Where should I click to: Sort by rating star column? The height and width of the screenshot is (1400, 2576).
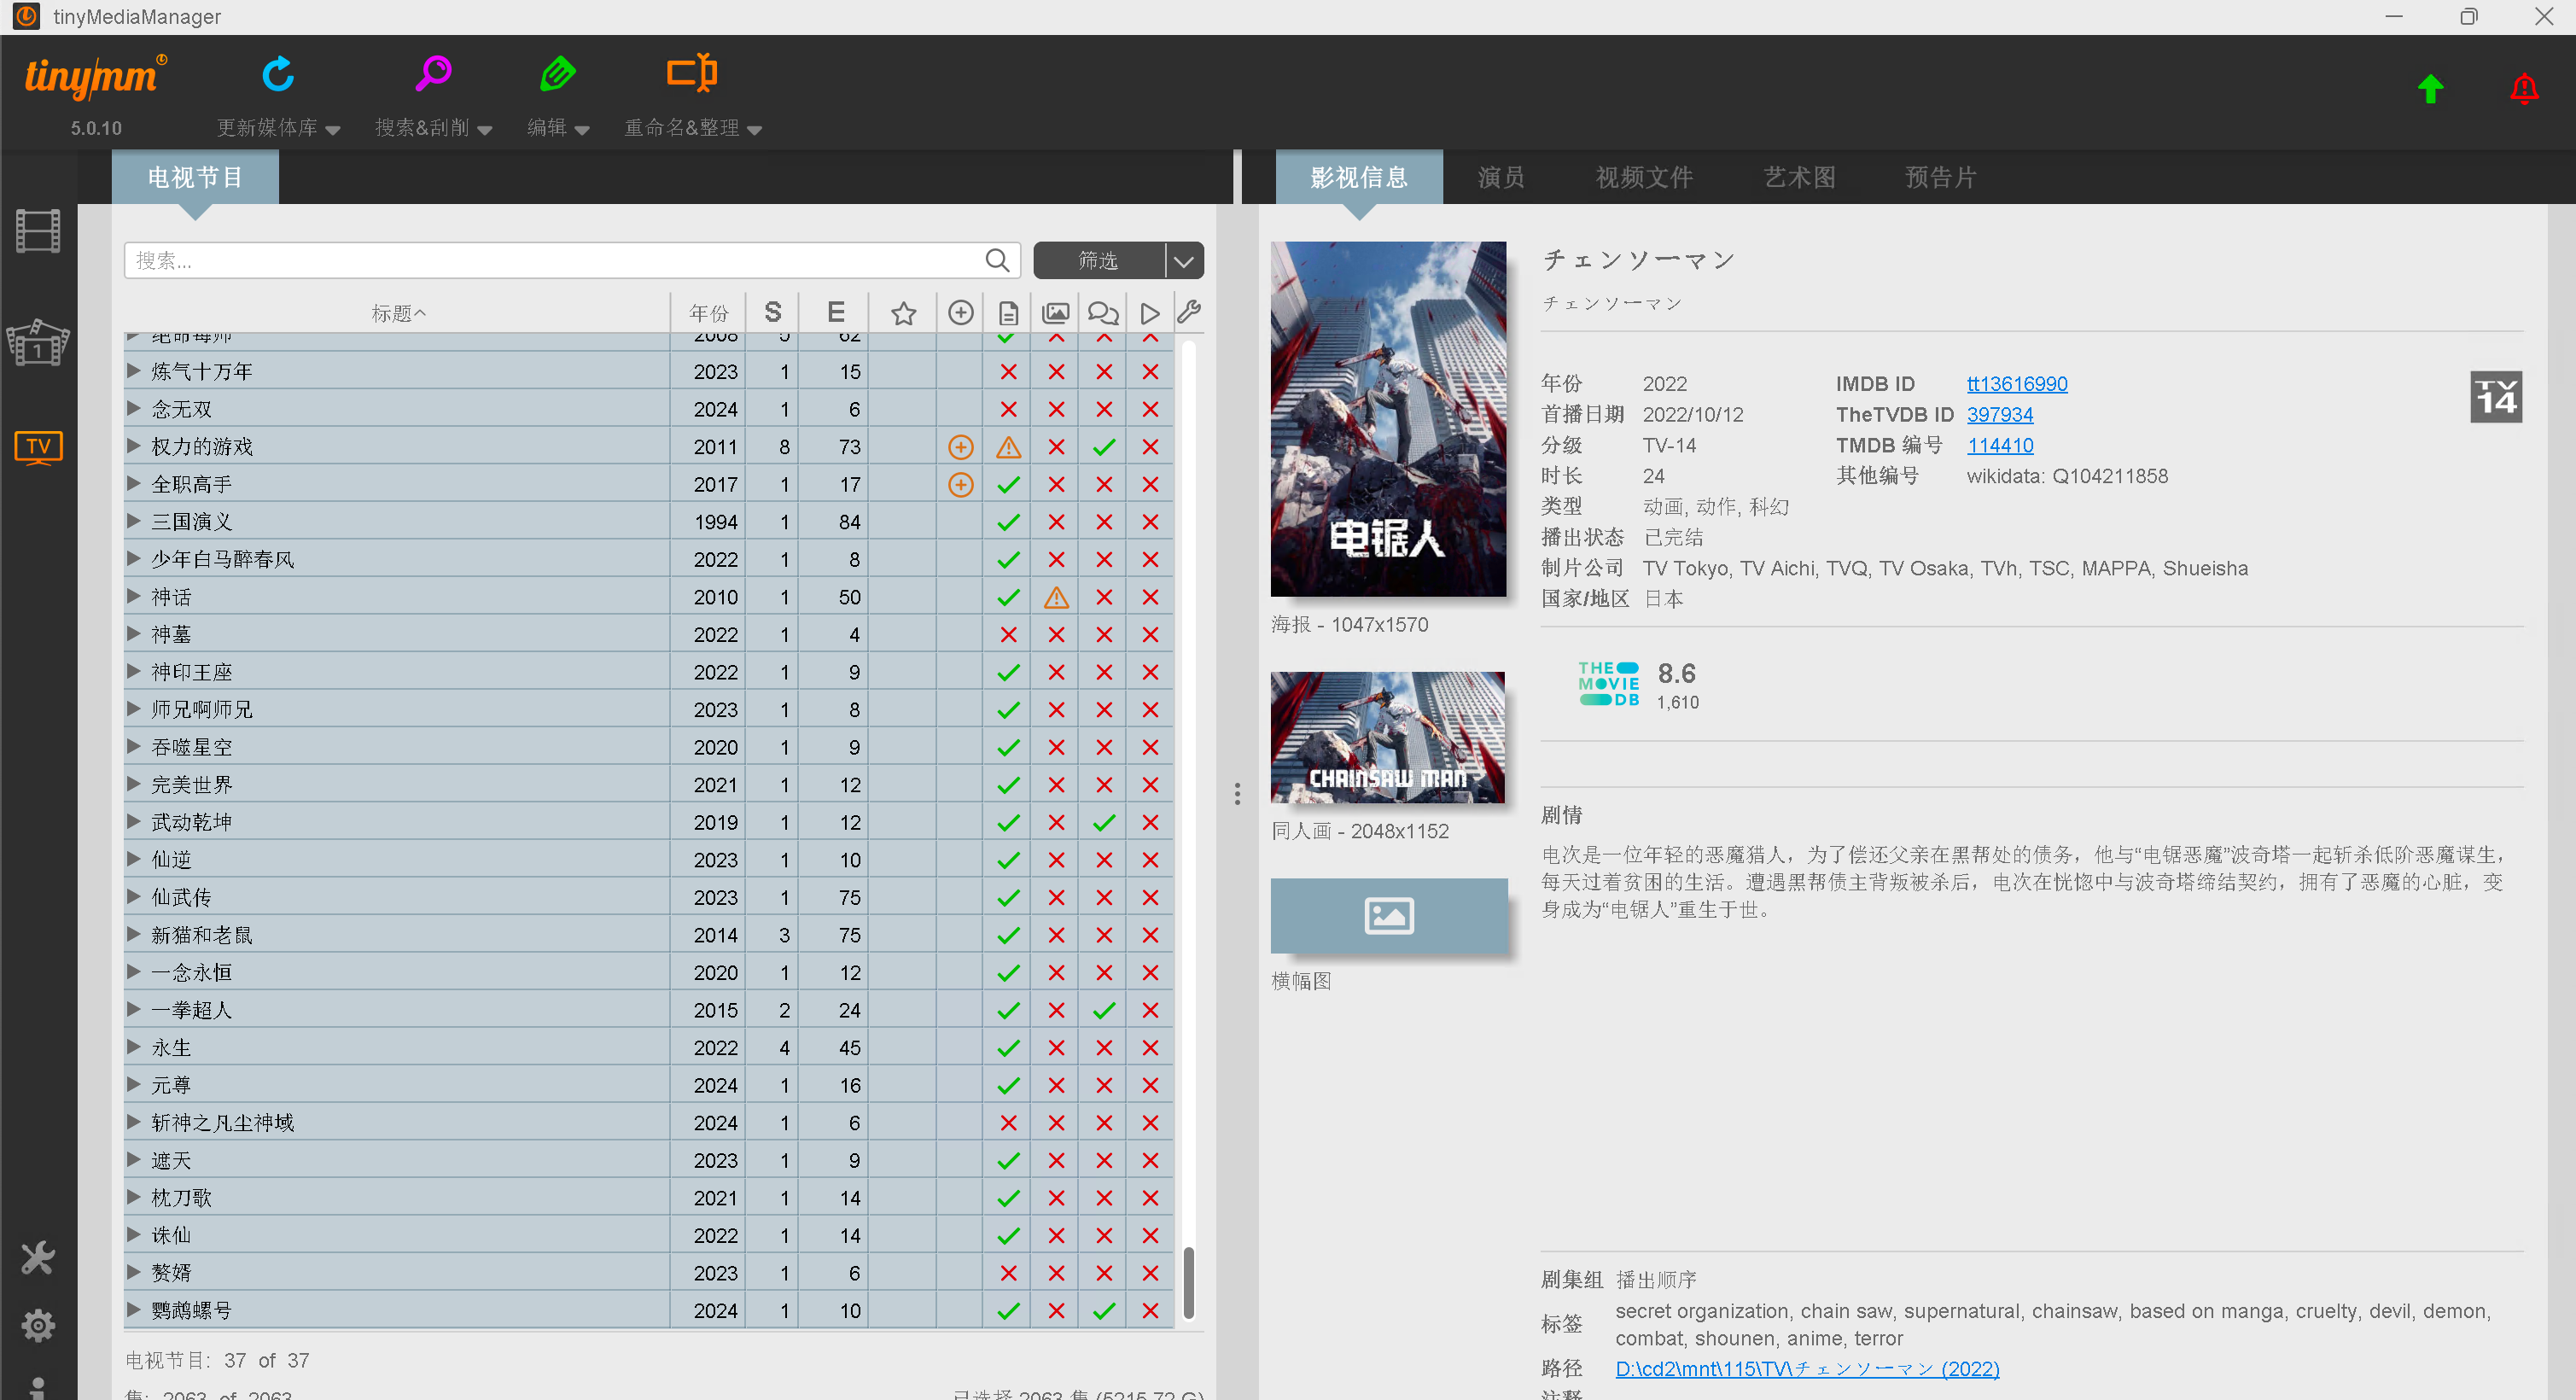pyautogui.click(x=903, y=313)
